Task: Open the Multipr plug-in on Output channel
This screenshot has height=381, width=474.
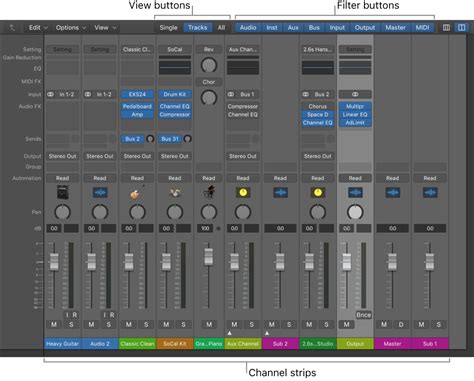Action: click(x=355, y=106)
